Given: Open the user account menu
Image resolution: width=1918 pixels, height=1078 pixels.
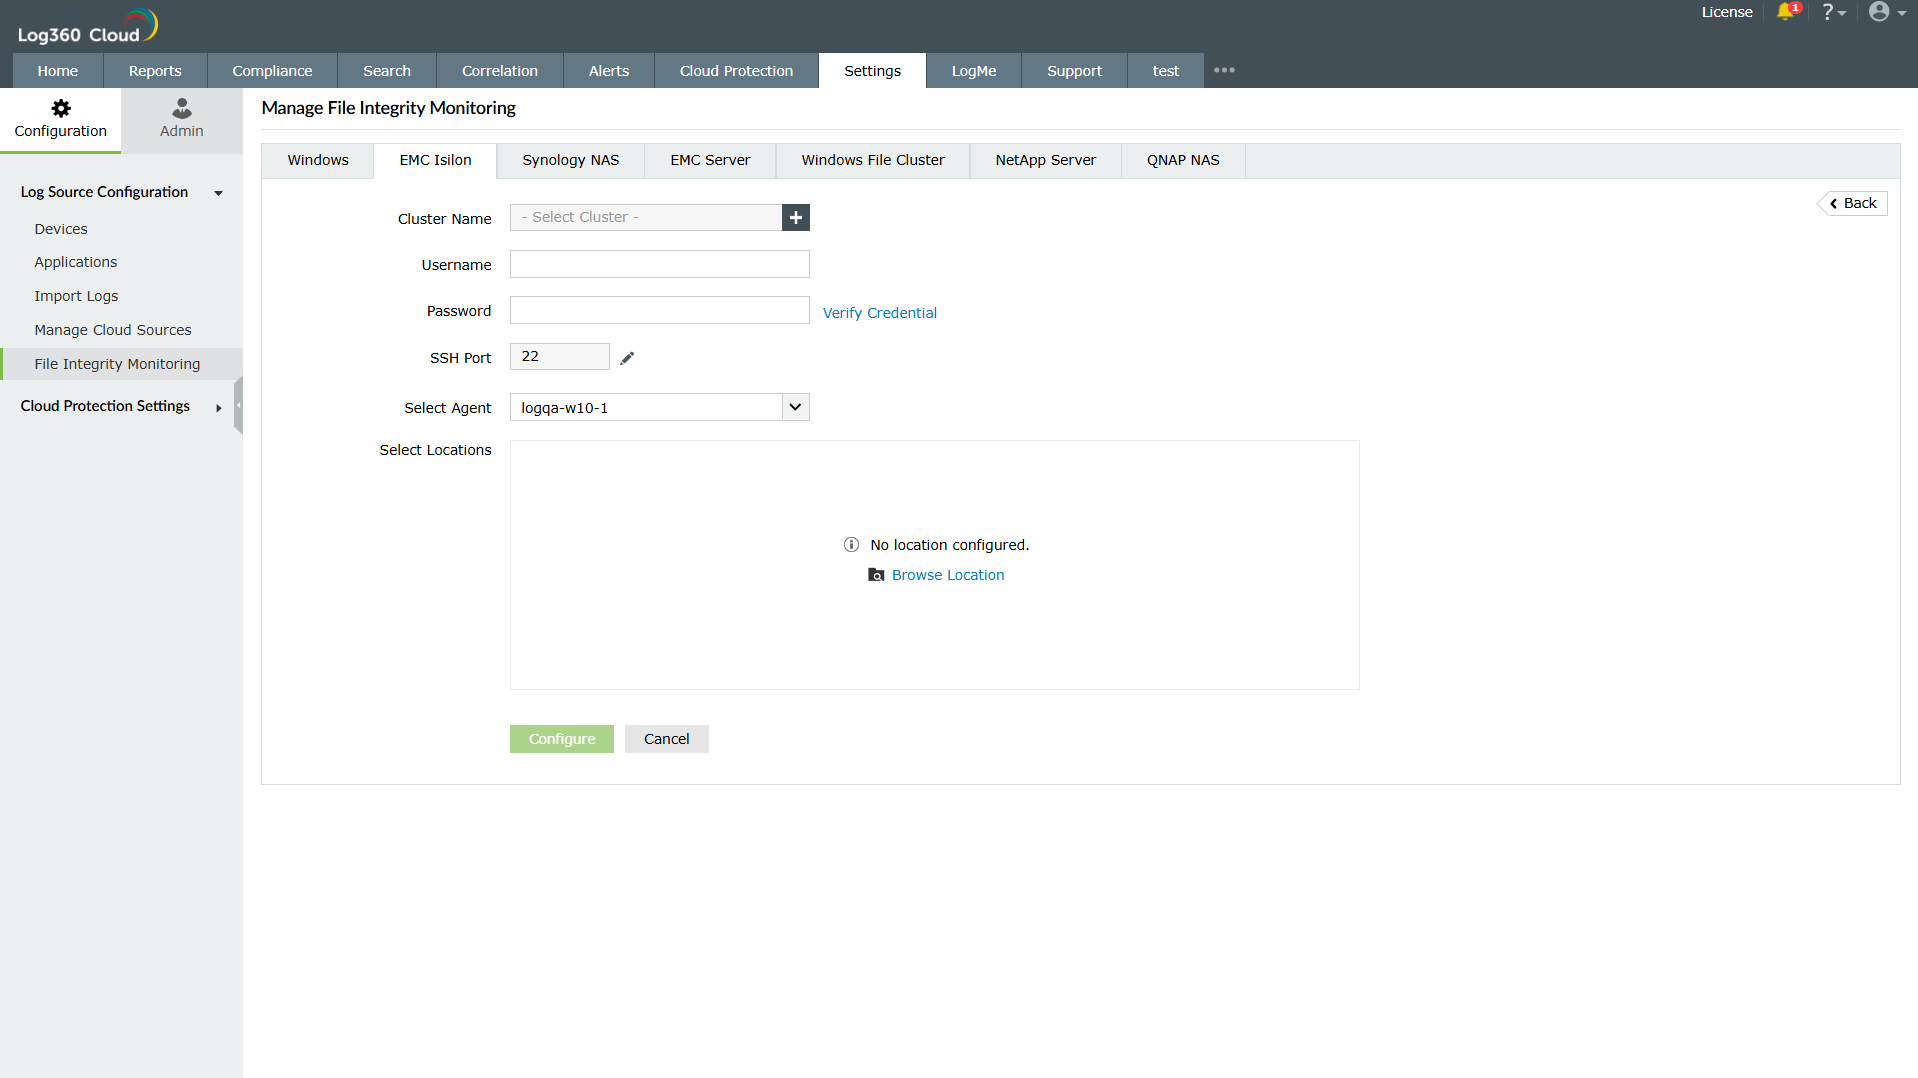Looking at the screenshot, I should coord(1884,13).
